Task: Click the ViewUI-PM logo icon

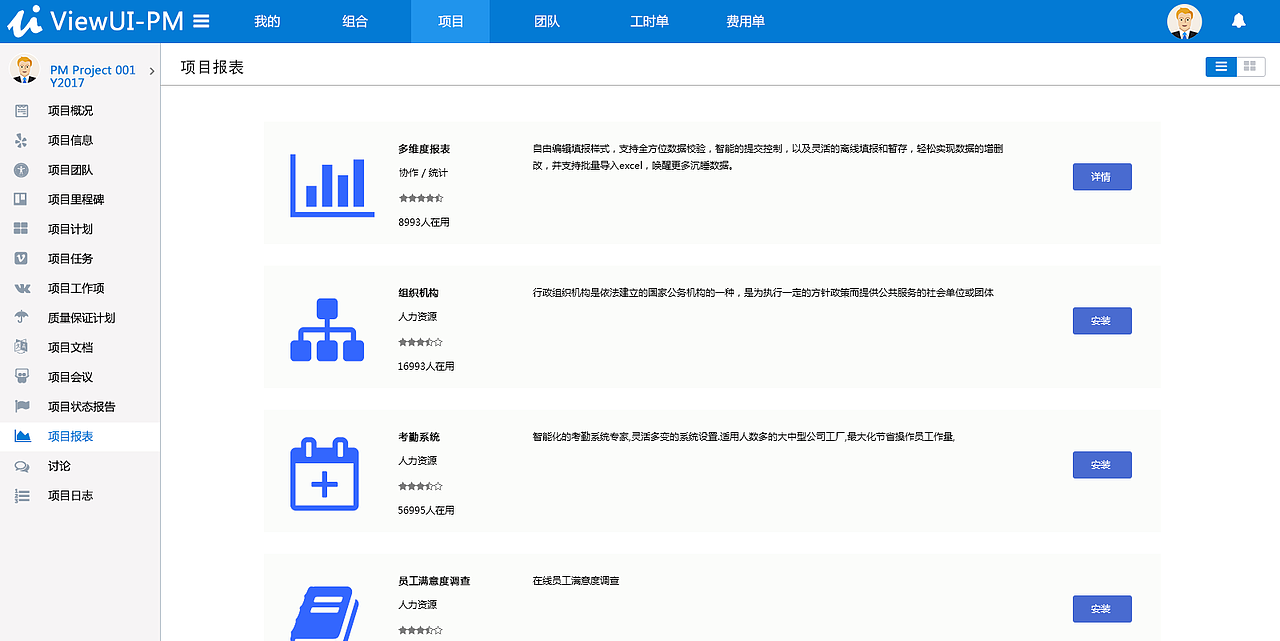Action: 23,20
